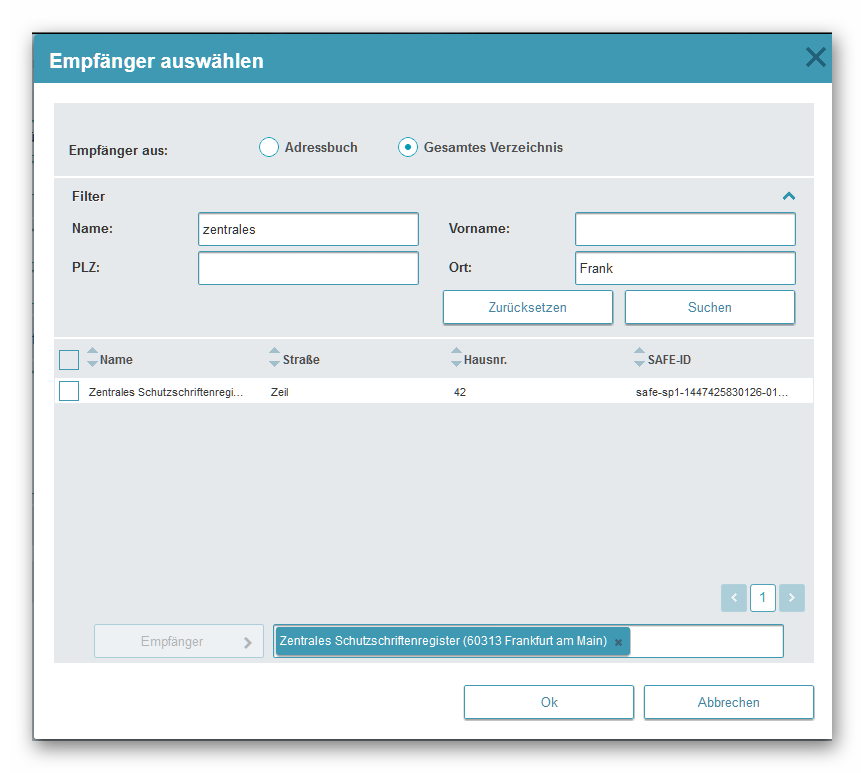Viewport: 864px width, 773px height.
Task: Go to the next results page arrow
Action: pos(791,598)
